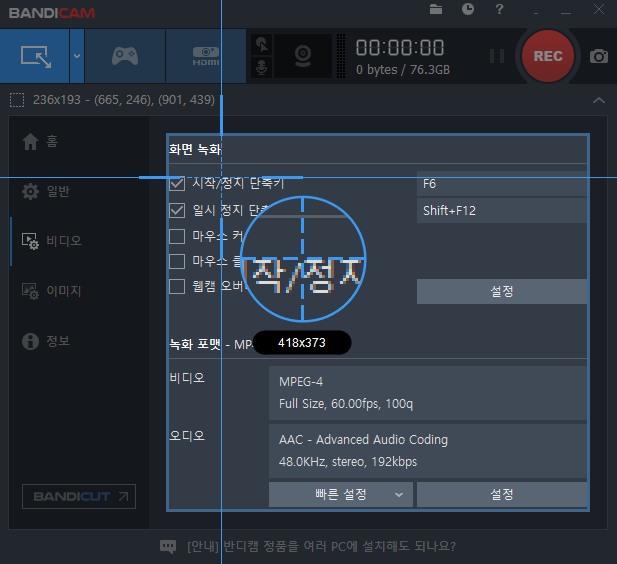Screen dimensions: 617x564
Task: Click the 설정 button under recording options
Action: tap(502, 292)
